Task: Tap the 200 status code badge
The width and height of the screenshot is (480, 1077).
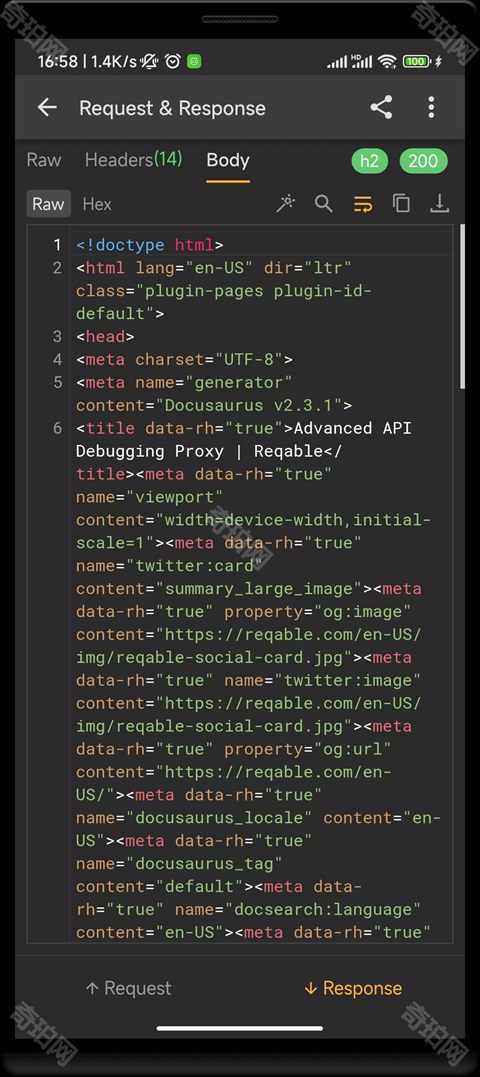Action: coord(423,161)
